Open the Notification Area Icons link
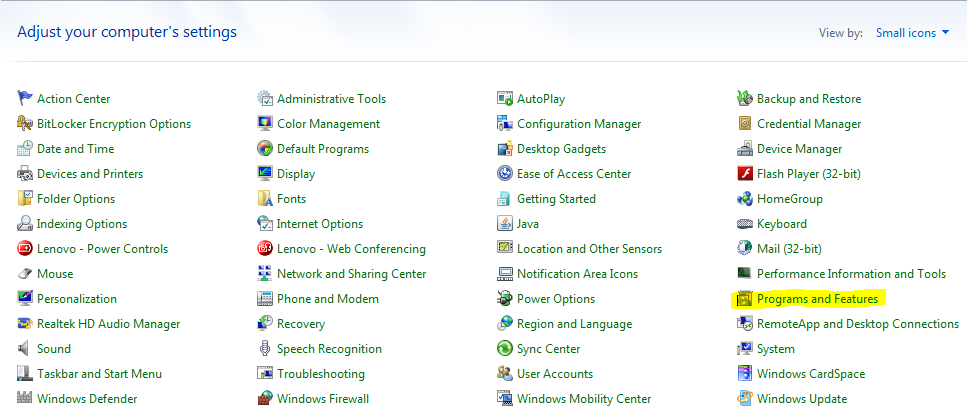Screen dimensions: 967x413 [577, 274]
